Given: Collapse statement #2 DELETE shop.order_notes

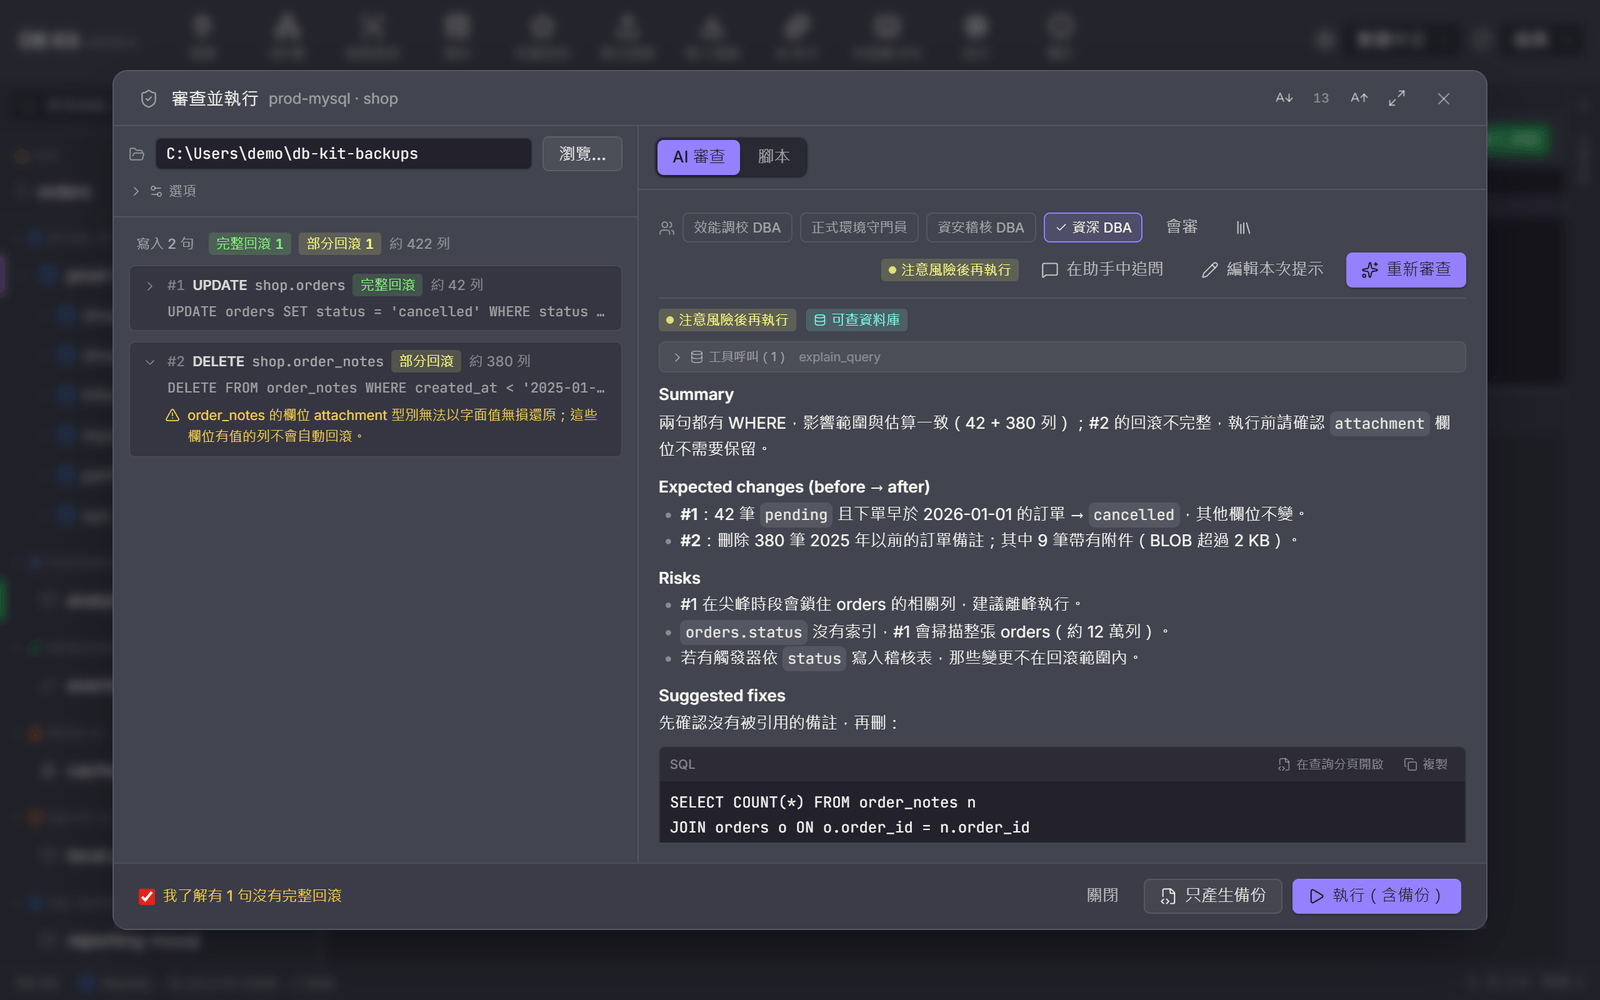Looking at the screenshot, I should [x=150, y=362].
